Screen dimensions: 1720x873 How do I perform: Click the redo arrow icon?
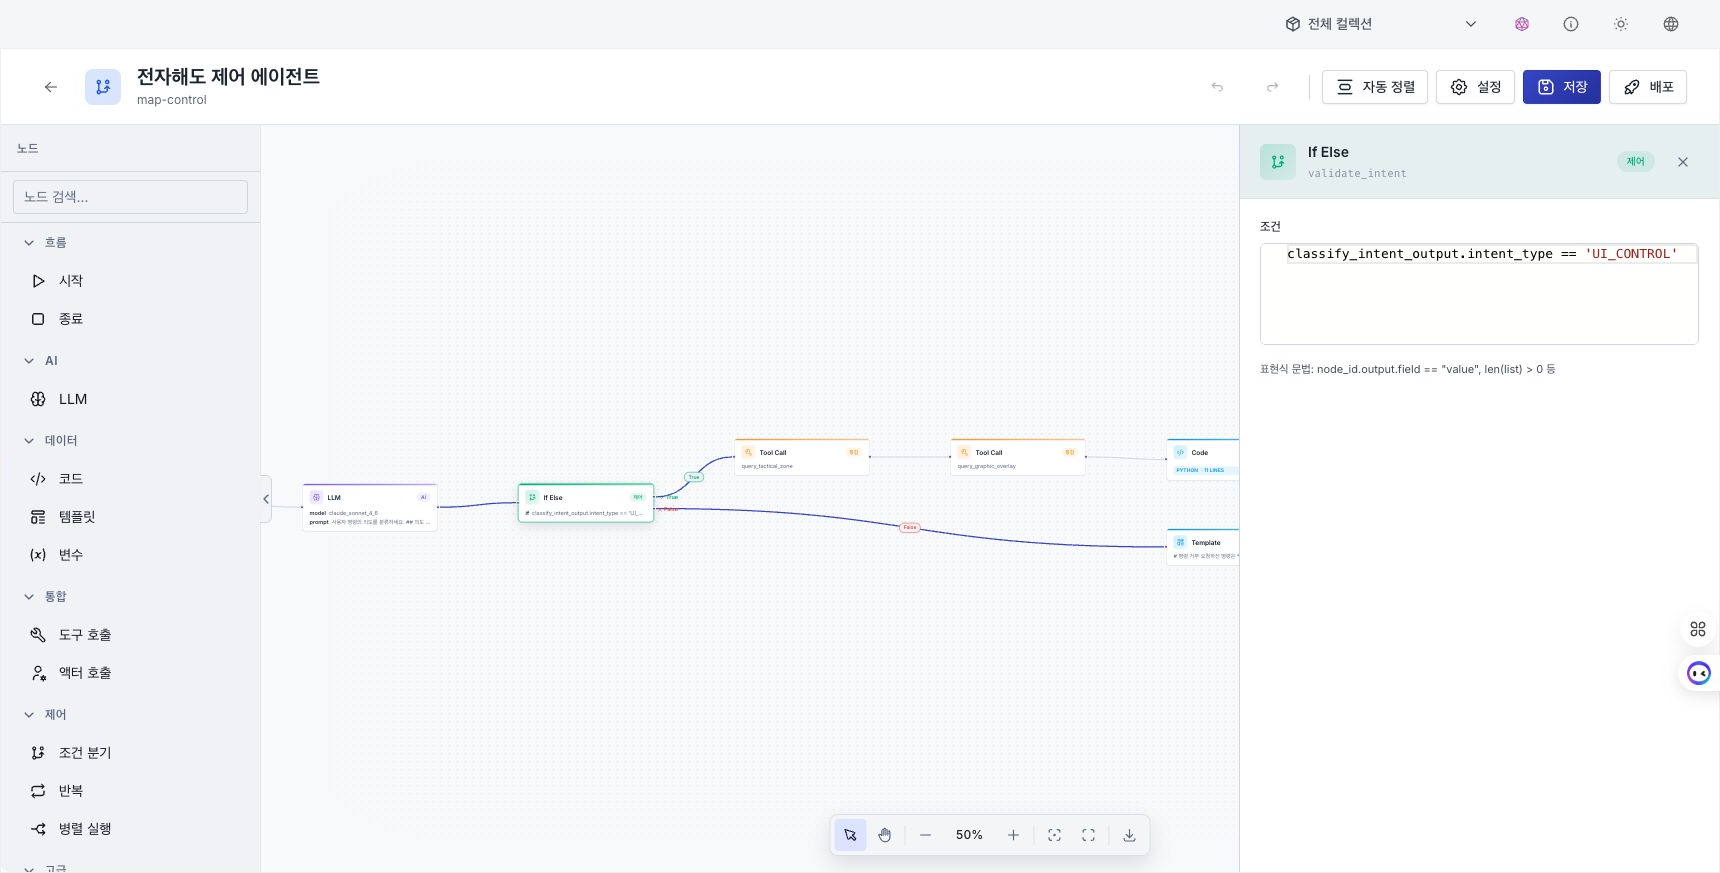(x=1272, y=87)
